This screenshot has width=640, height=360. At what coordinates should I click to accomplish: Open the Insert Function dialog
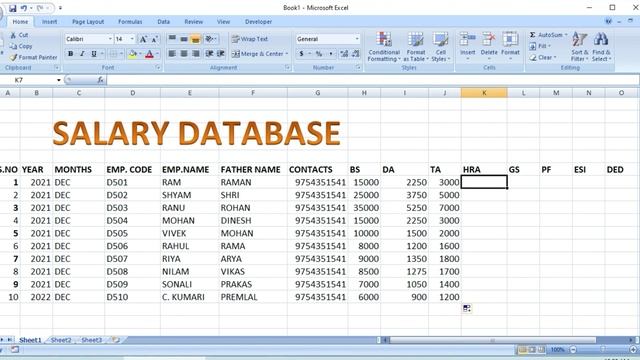[x=100, y=80]
